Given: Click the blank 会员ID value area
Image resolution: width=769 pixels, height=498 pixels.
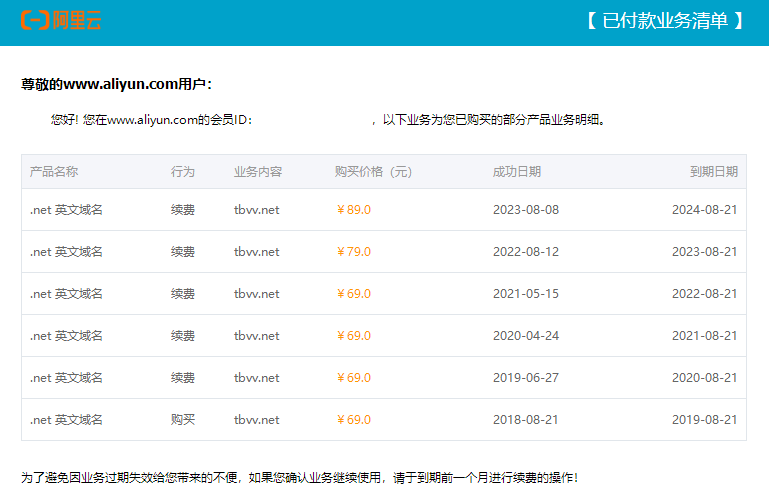Looking at the screenshot, I should tap(310, 120).
